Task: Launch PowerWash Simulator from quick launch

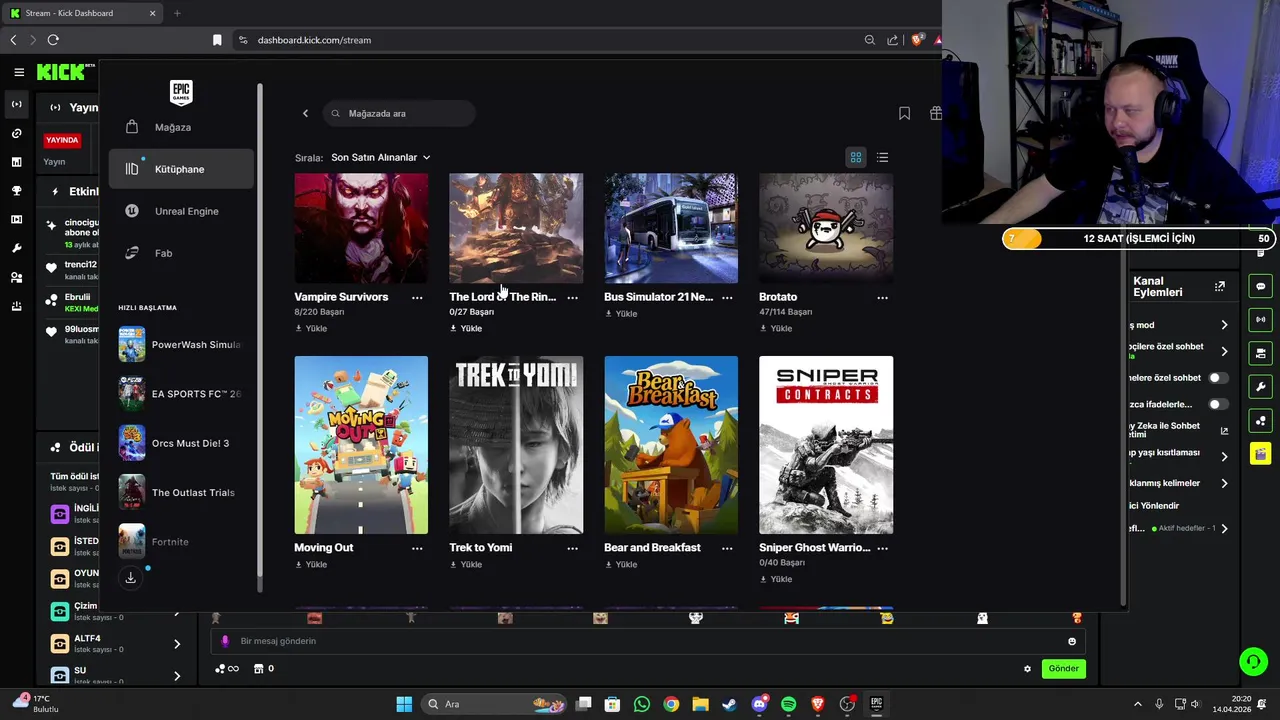Action: coord(180,344)
